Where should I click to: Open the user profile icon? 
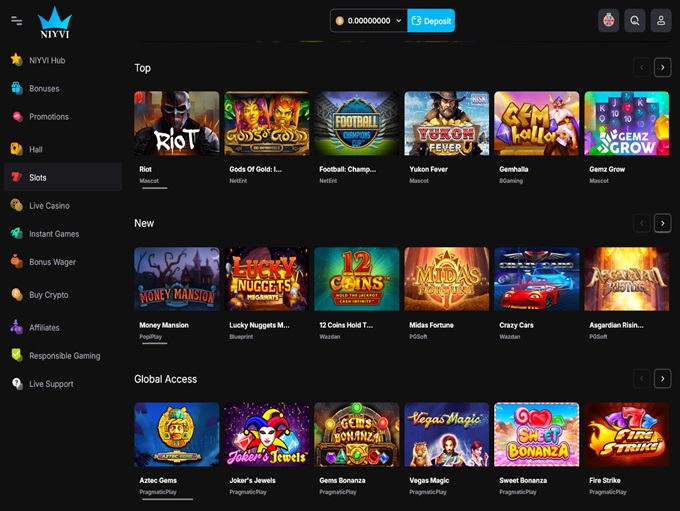[660, 20]
